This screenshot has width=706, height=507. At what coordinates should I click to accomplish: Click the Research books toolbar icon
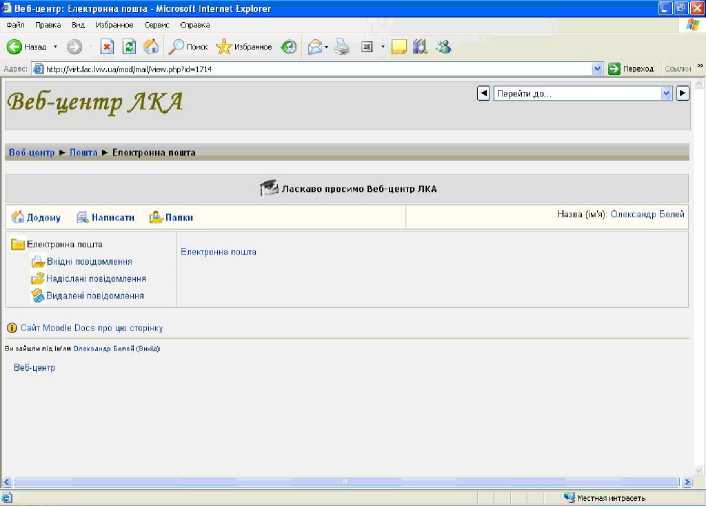click(x=420, y=46)
